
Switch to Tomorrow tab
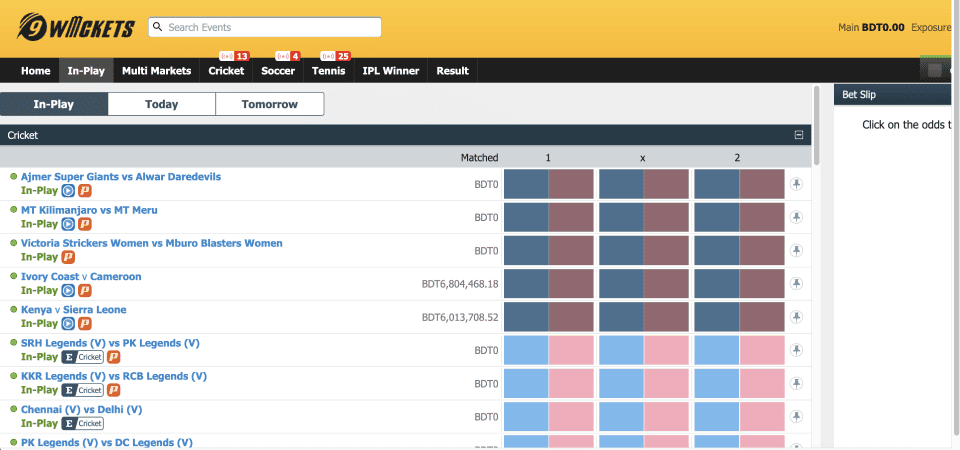coord(269,104)
